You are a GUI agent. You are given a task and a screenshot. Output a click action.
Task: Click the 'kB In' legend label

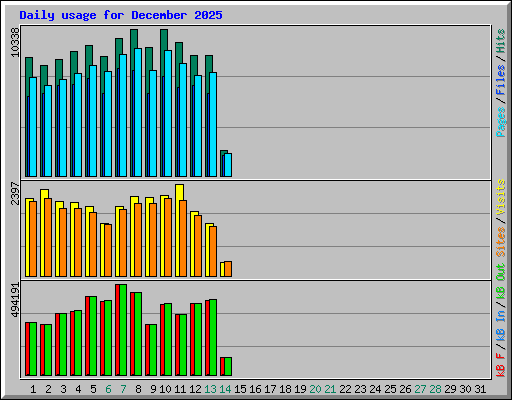501,326
